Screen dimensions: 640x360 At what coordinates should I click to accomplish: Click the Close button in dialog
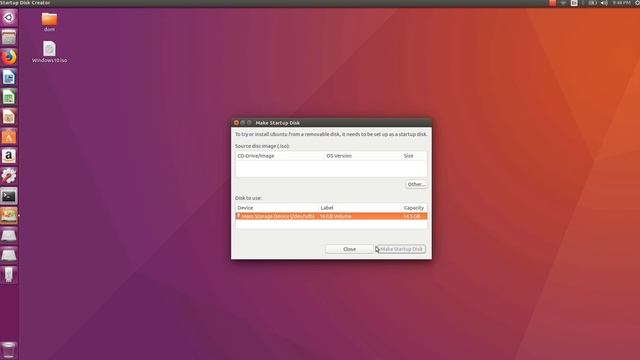(349, 249)
